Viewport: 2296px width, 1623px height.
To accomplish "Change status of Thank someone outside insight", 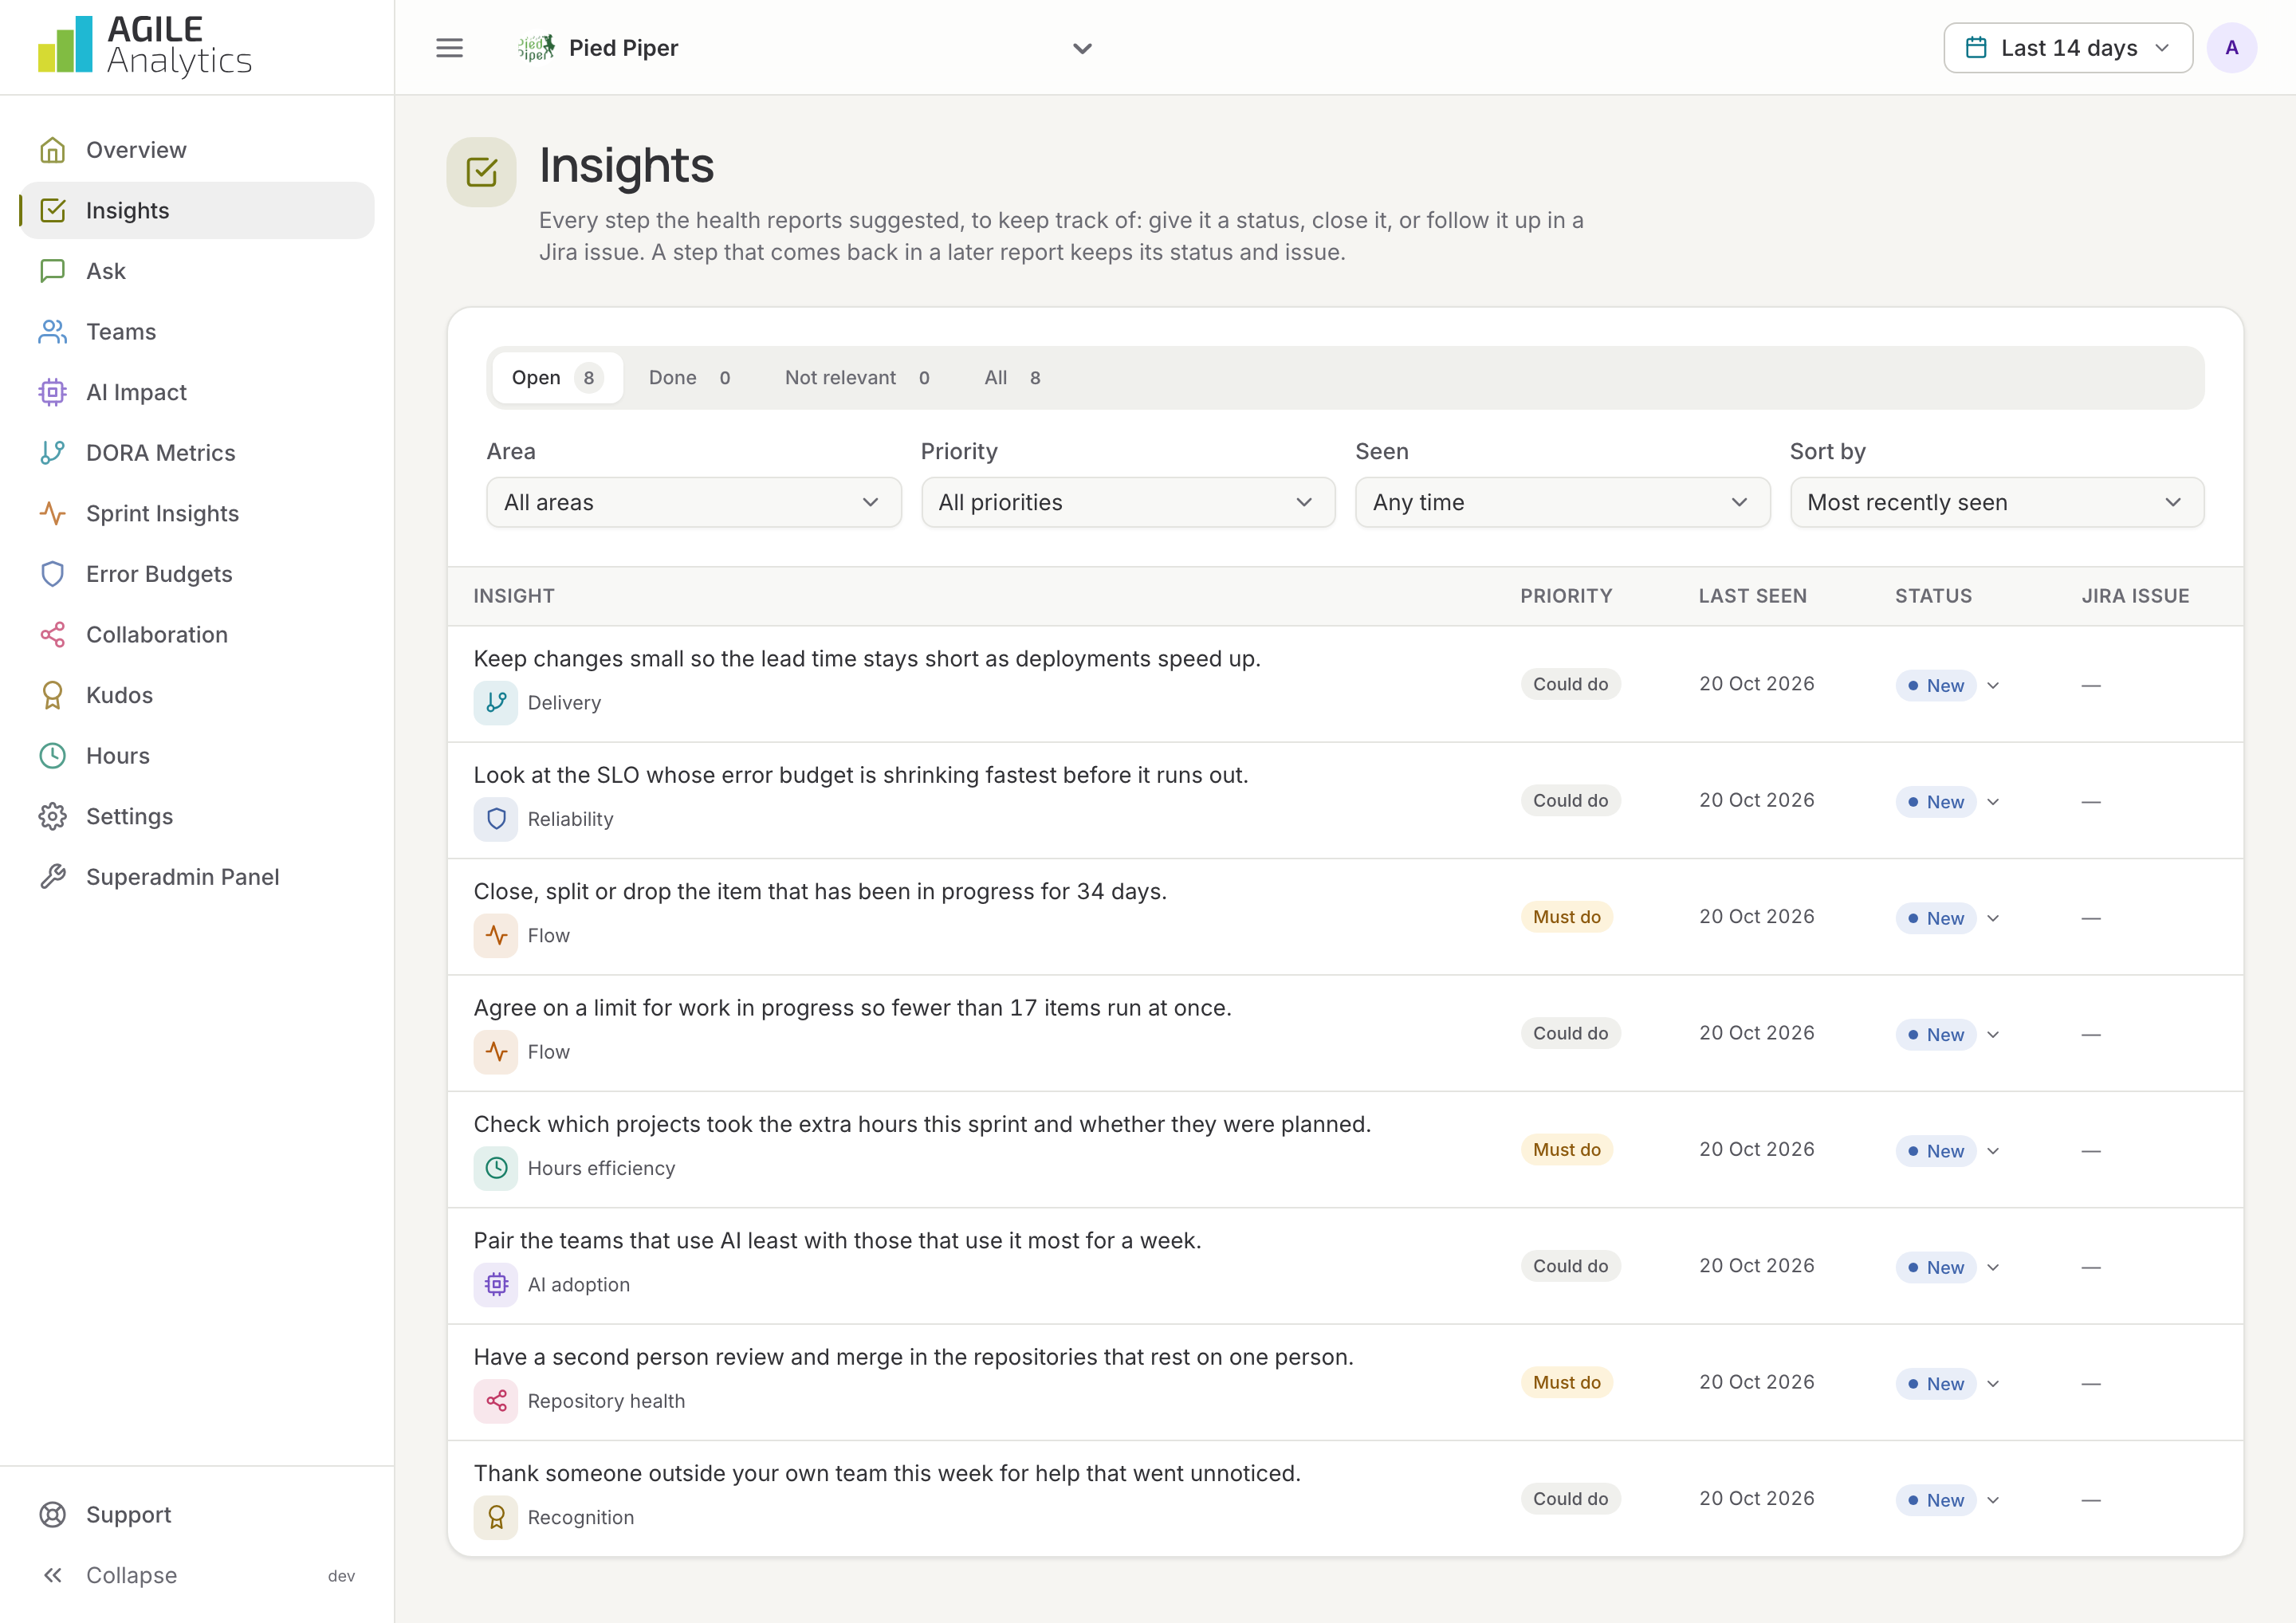I will click(x=1947, y=1500).
